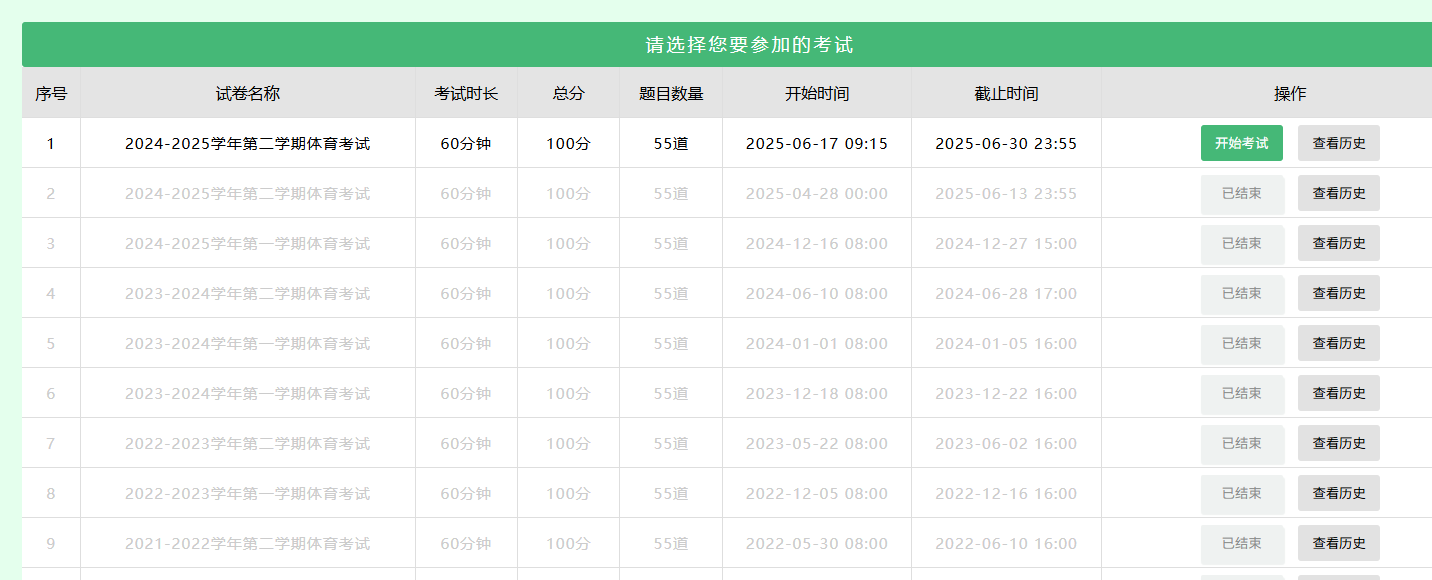The width and height of the screenshot is (1432, 580).
Task: Click start time 2022-12-05 08:00
Action: click(x=817, y=494)
